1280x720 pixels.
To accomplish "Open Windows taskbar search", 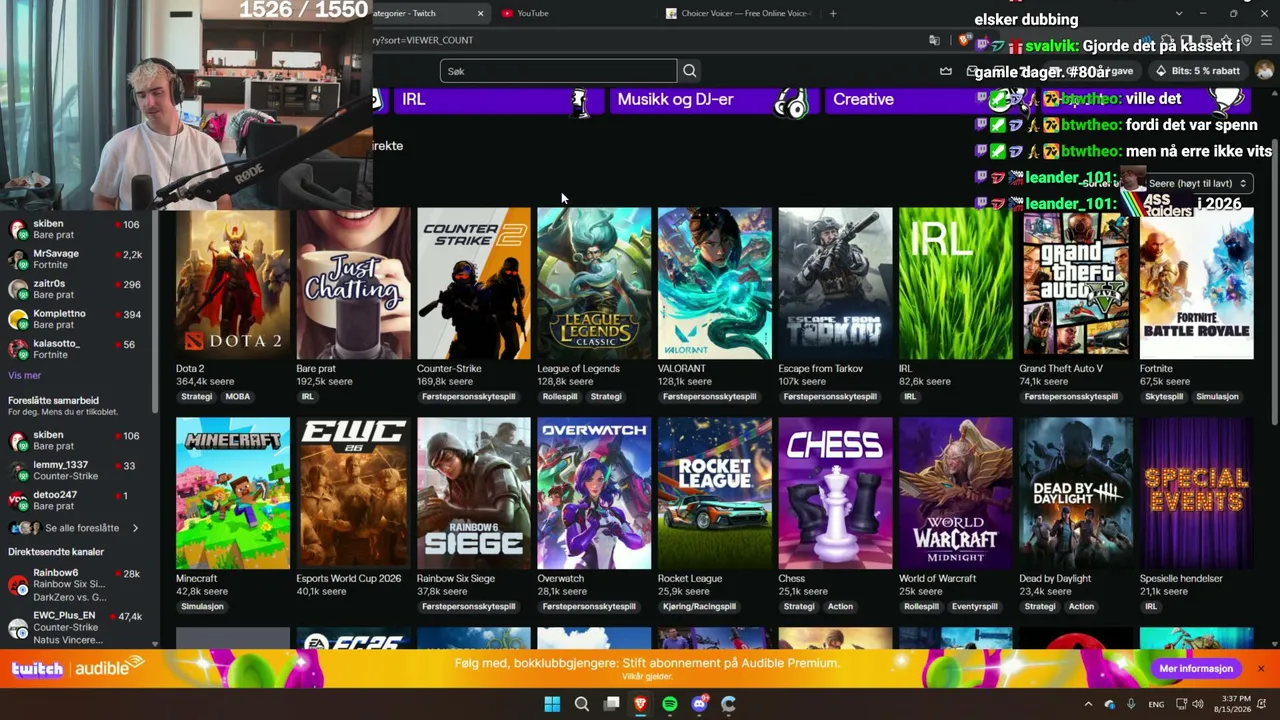I will point(581,704).
